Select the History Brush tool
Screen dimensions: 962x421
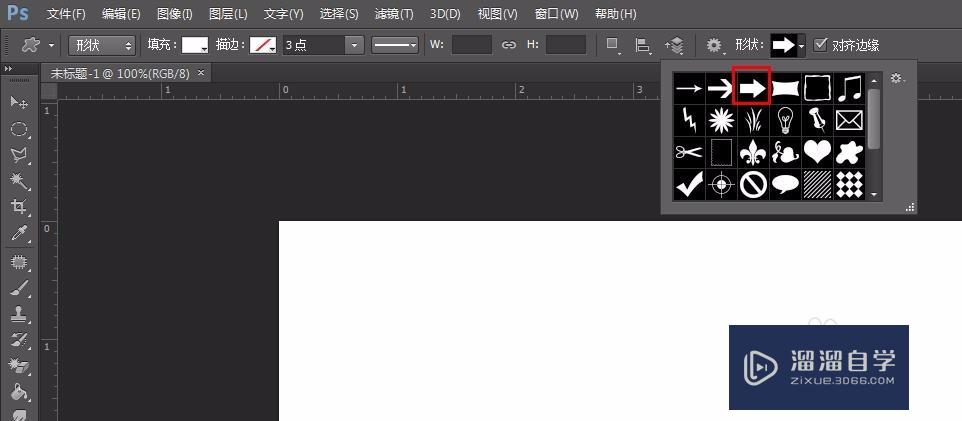point(20,339)
